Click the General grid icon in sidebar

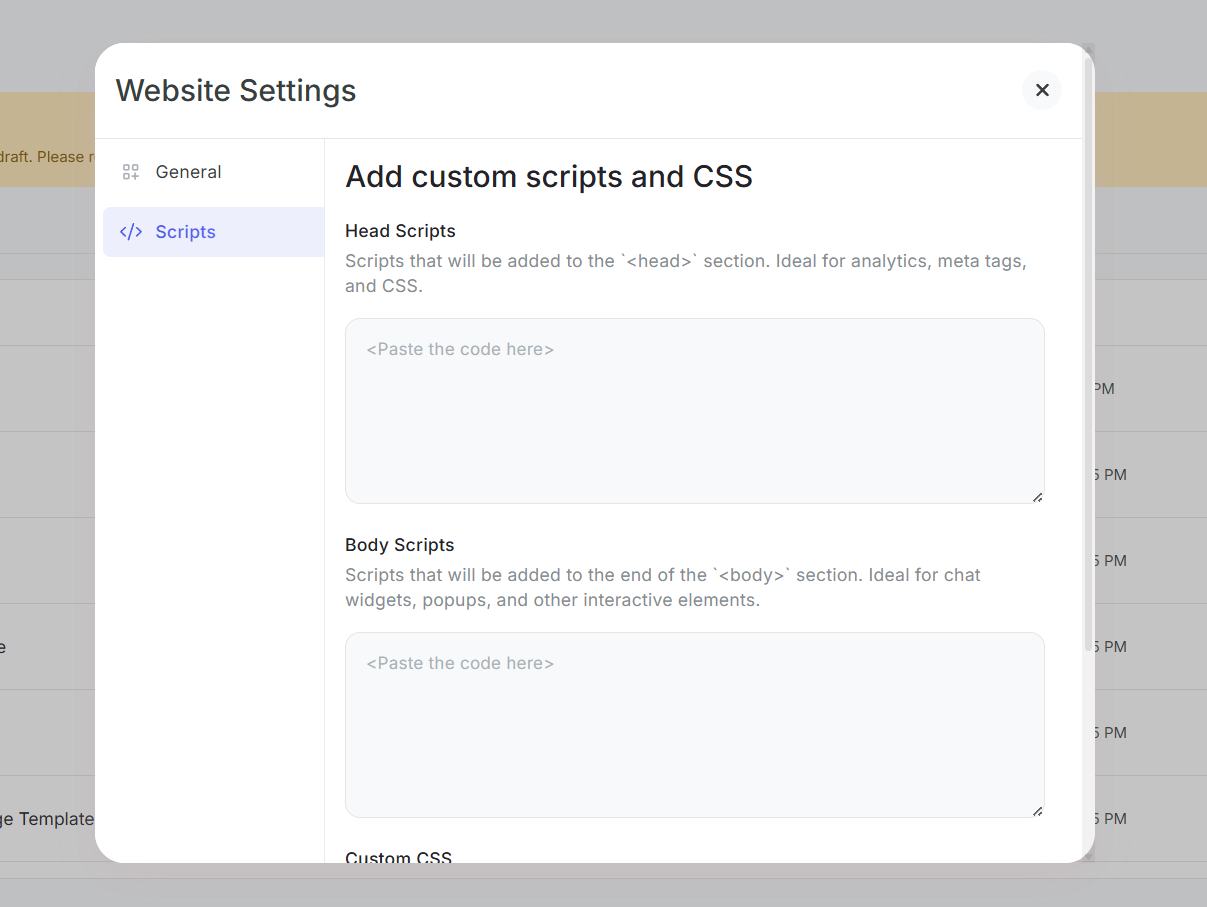pyautogui.click(x=130, y=172)
